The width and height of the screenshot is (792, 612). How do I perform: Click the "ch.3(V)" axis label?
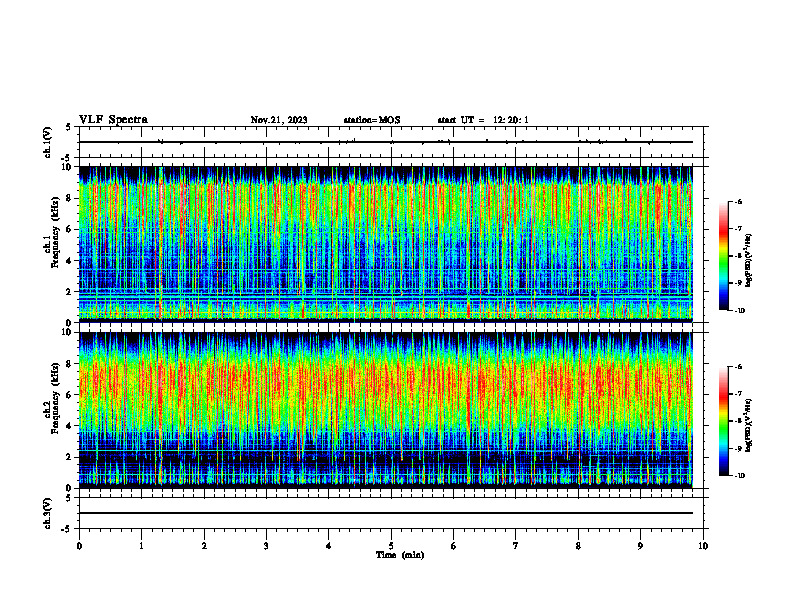tap(48, 513)
